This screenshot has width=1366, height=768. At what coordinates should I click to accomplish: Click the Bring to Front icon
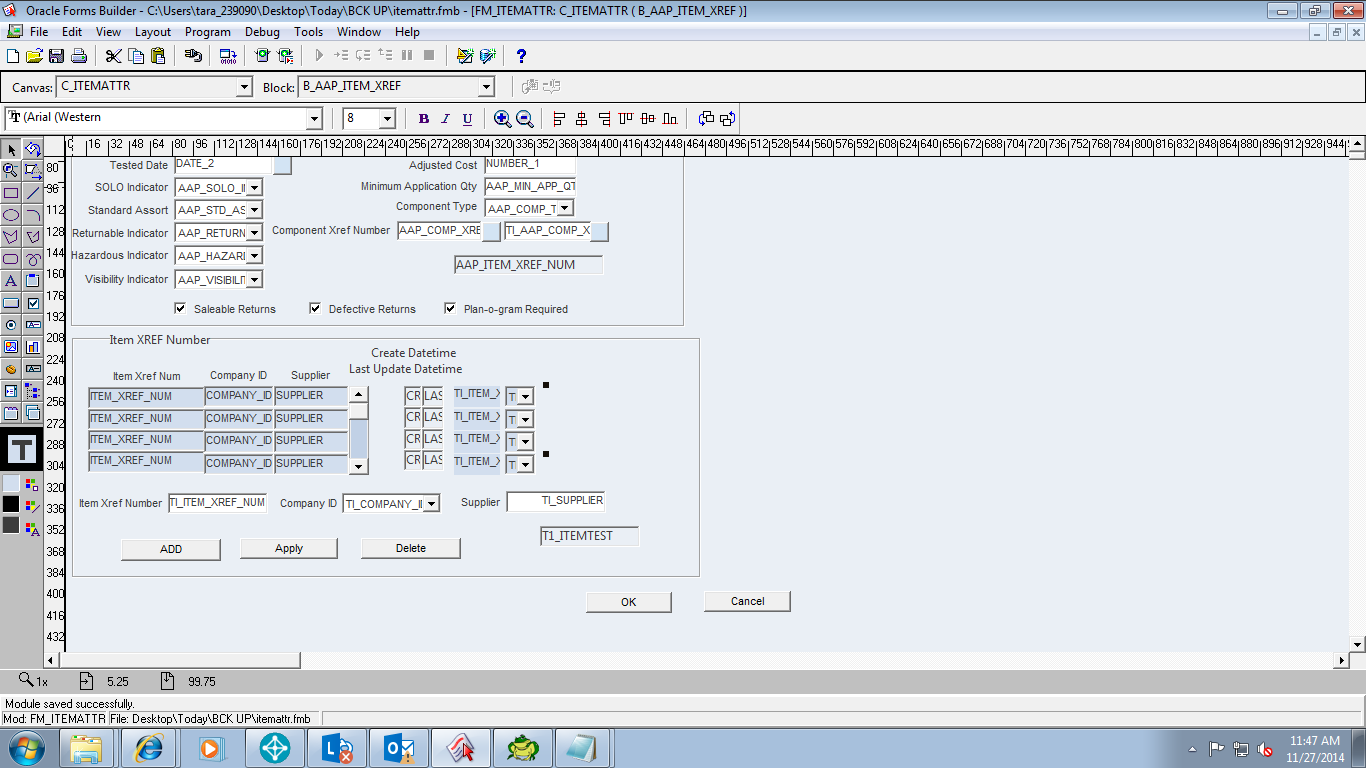pyautogui.click(x=706, y=119)
